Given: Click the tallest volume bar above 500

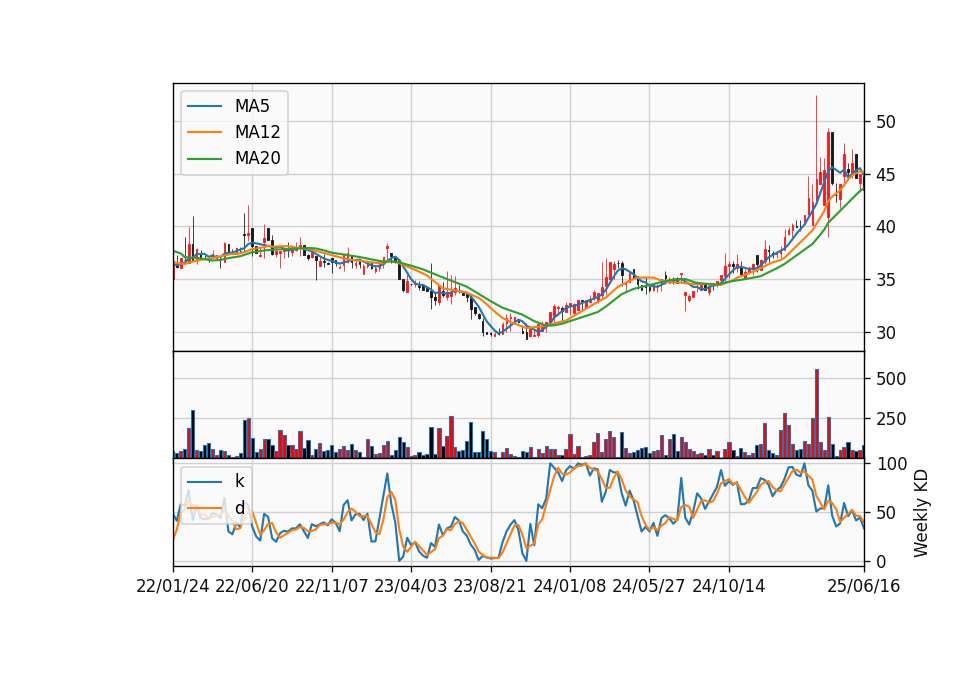Looking at the screenshot, I should point(817,413).
